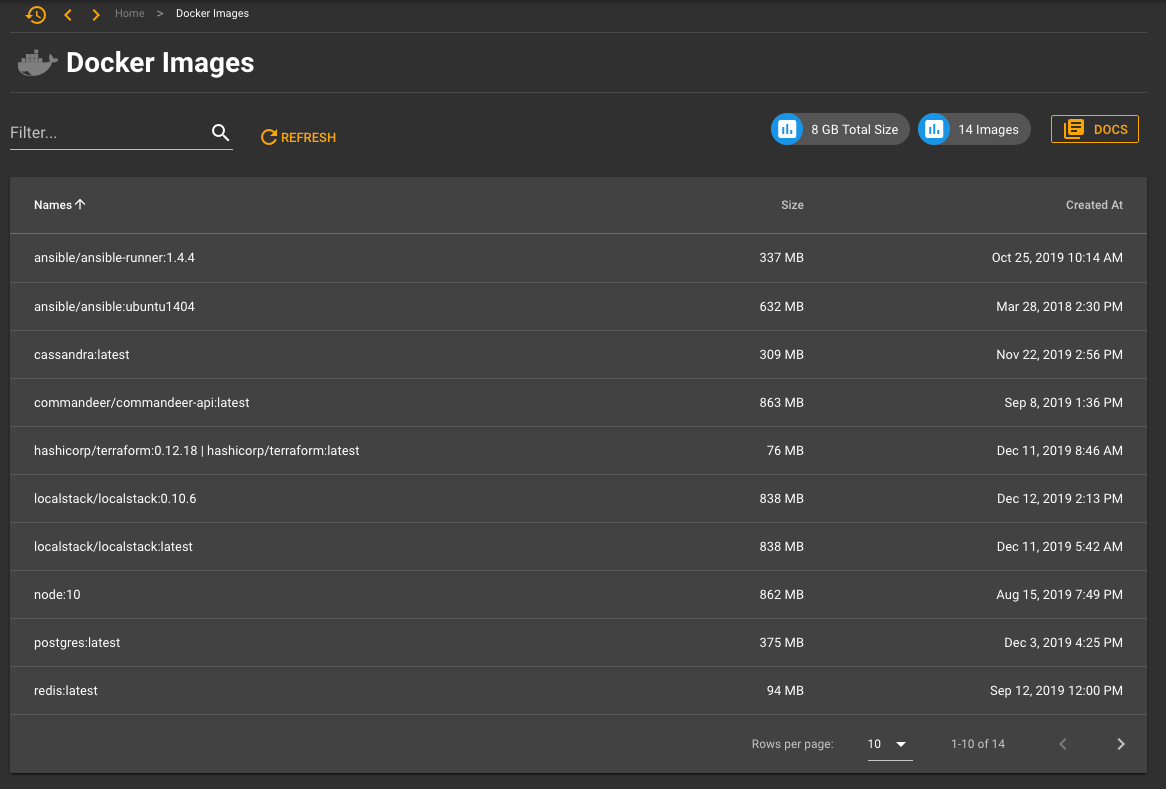
Task: Select the 8 GB Total Size chip
Action: tap(840, 129)
